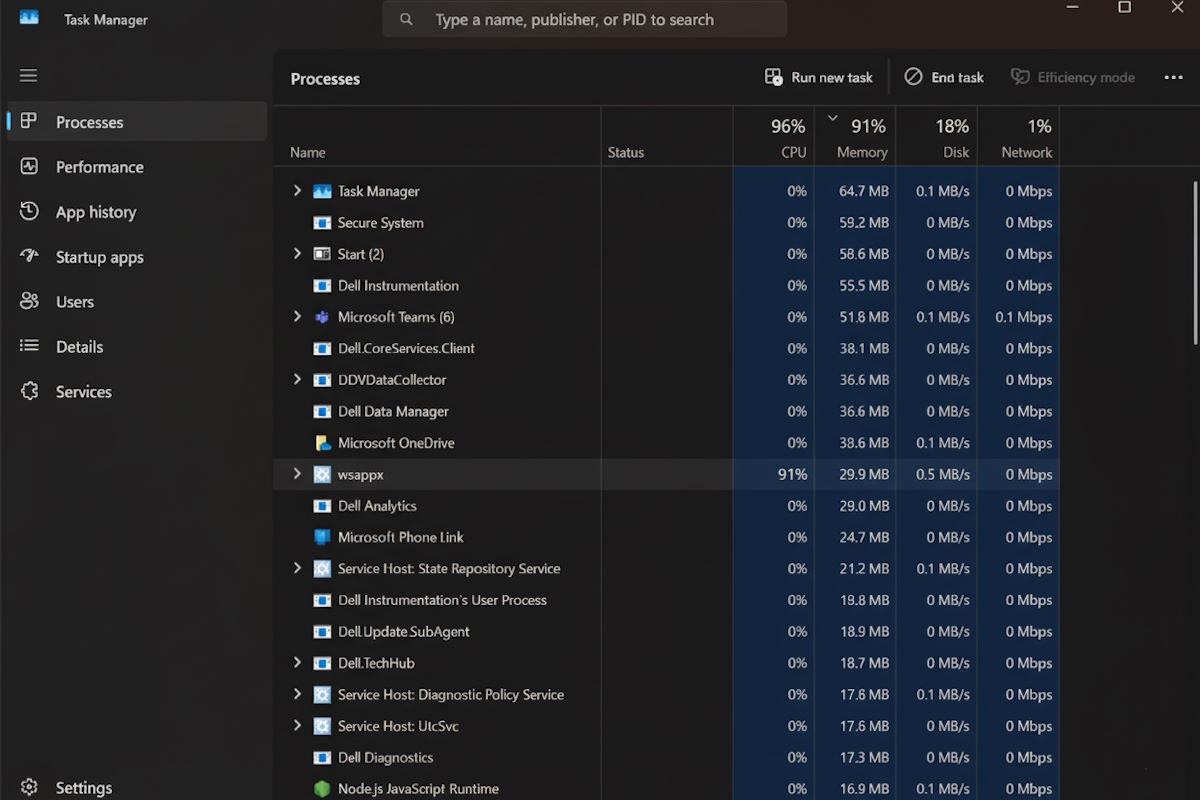
Task: Expand the wsappx process tree
Action: 297,474
